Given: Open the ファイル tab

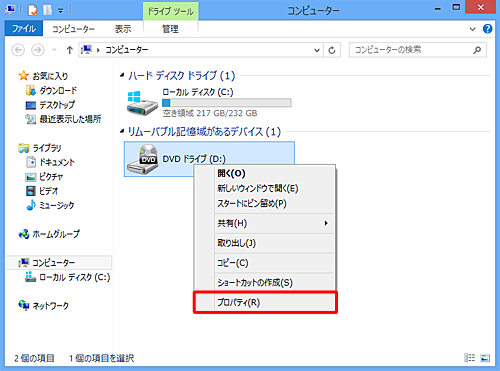Looking at the screenshot, I should click(x=24, y=29).
